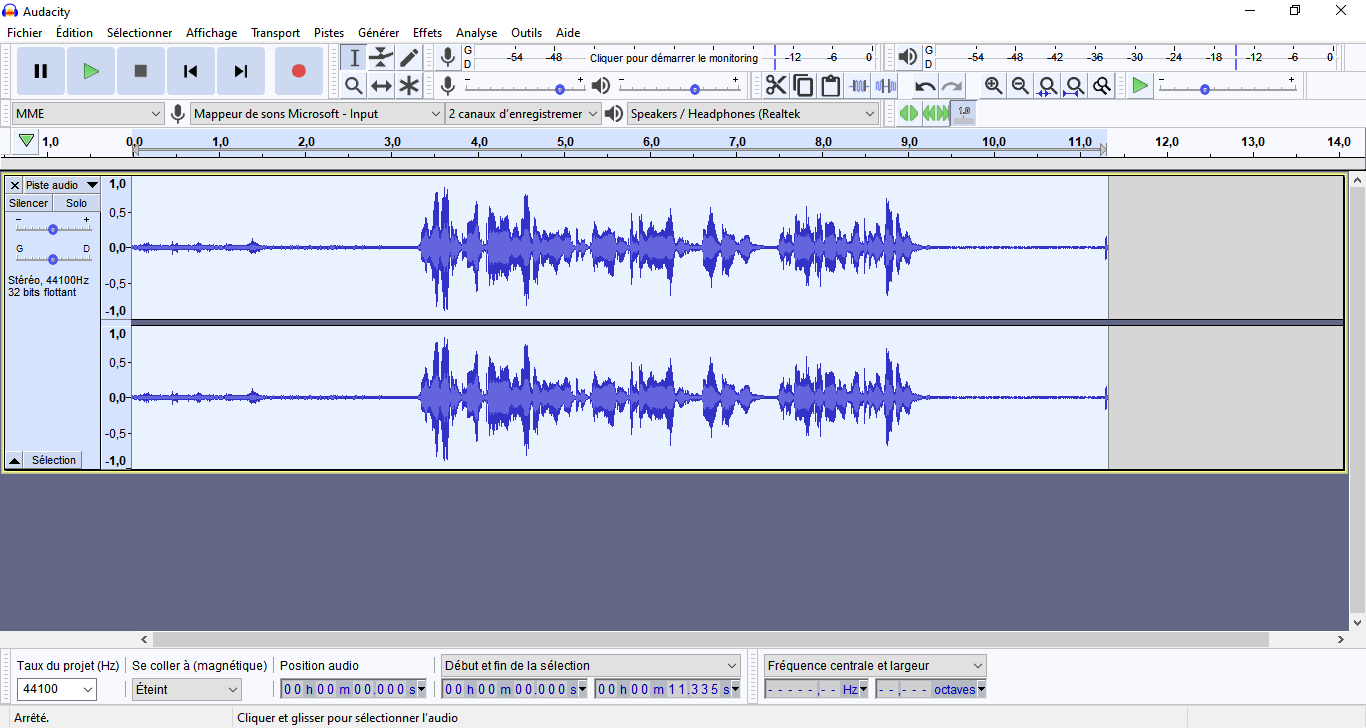Screen dimensions: 1366x728
Task: Click the Pause transport button
Action: pyautogui.click(x=41, y=71)
